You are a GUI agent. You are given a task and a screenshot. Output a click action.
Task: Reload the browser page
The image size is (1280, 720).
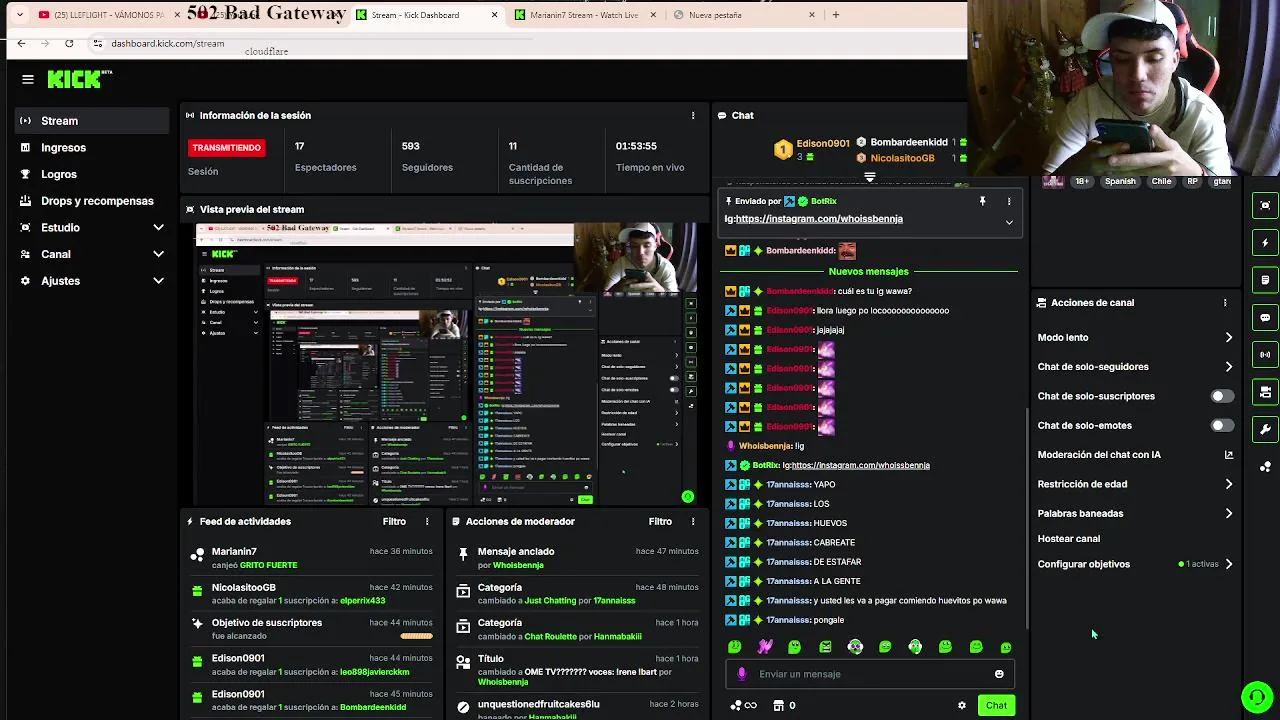(69, 43)
